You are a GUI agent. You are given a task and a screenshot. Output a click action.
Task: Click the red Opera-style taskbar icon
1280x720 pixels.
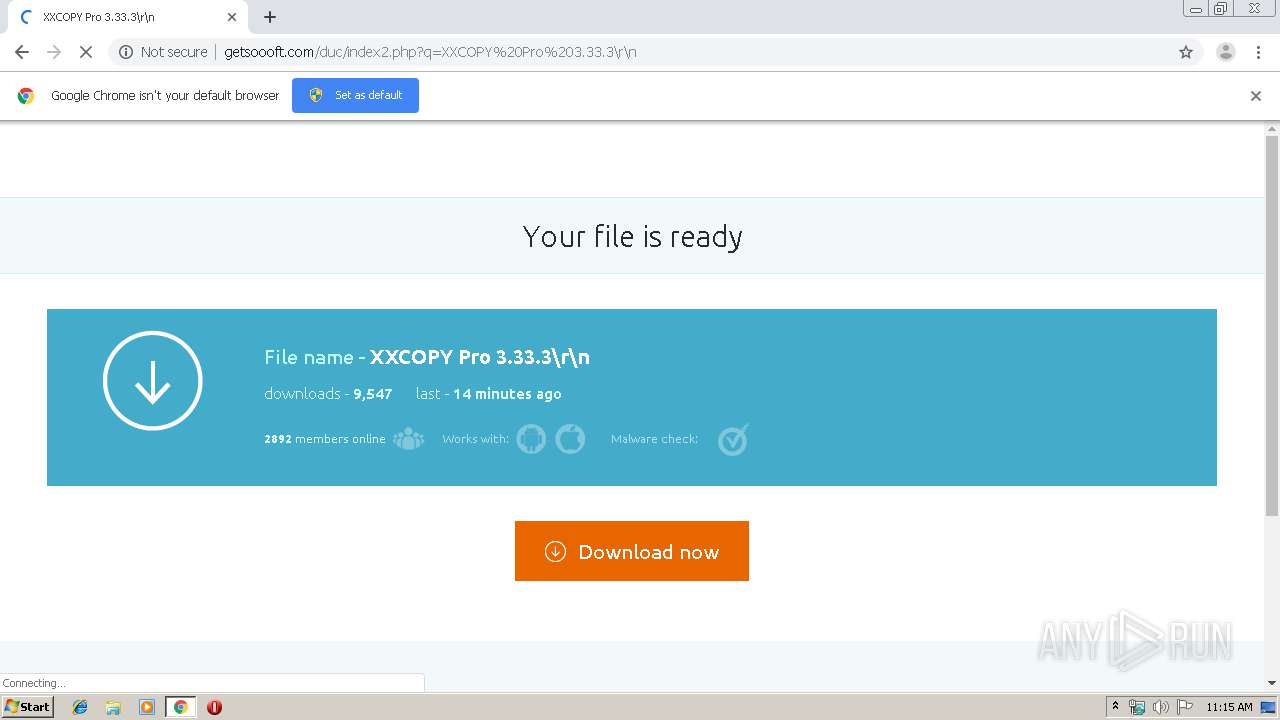pyautogui.click(x=214, y=707)
